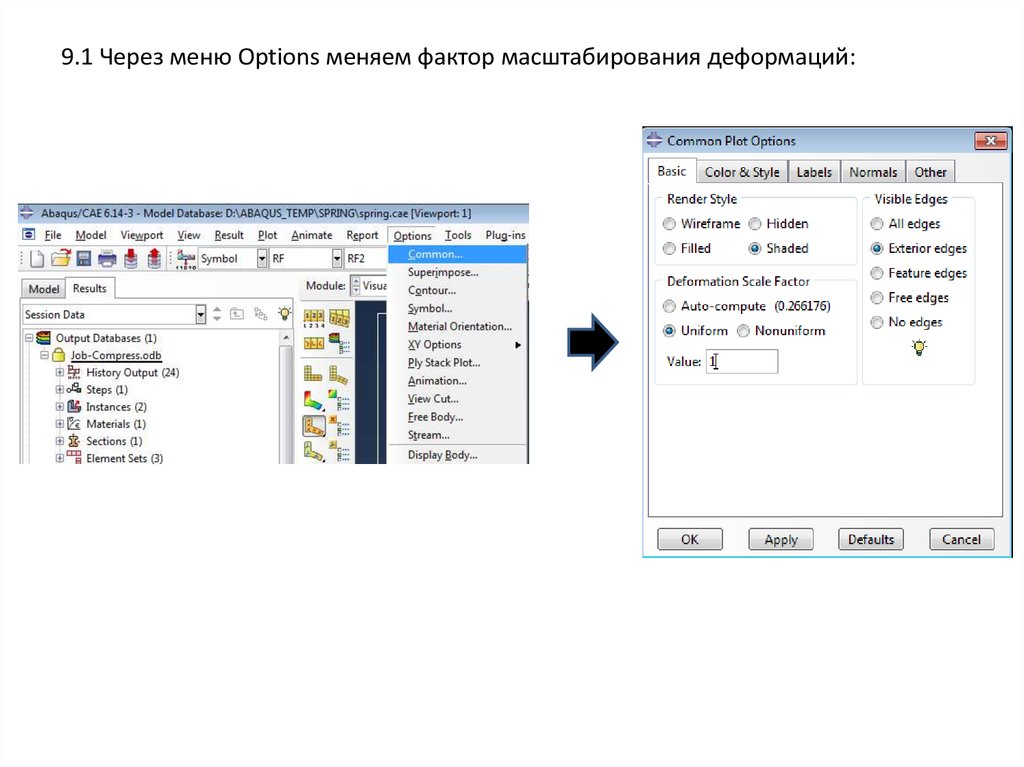Click the History Output tree icon
The width and height of the screenshot is (1024, 767).
click(74, 372)
